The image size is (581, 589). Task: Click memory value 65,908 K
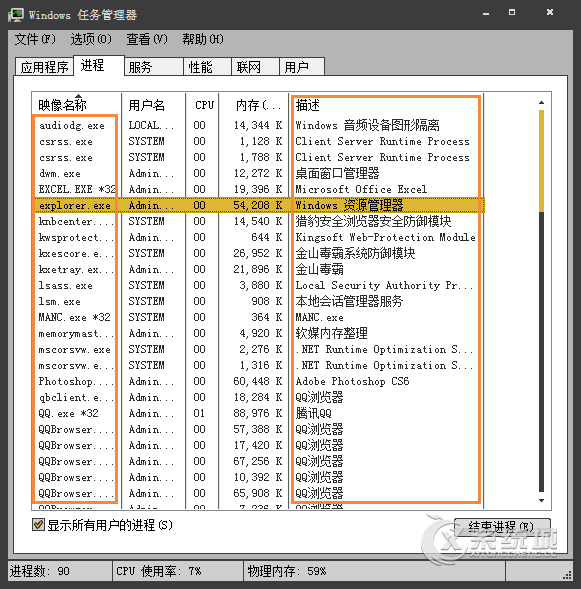coord(258,493)
